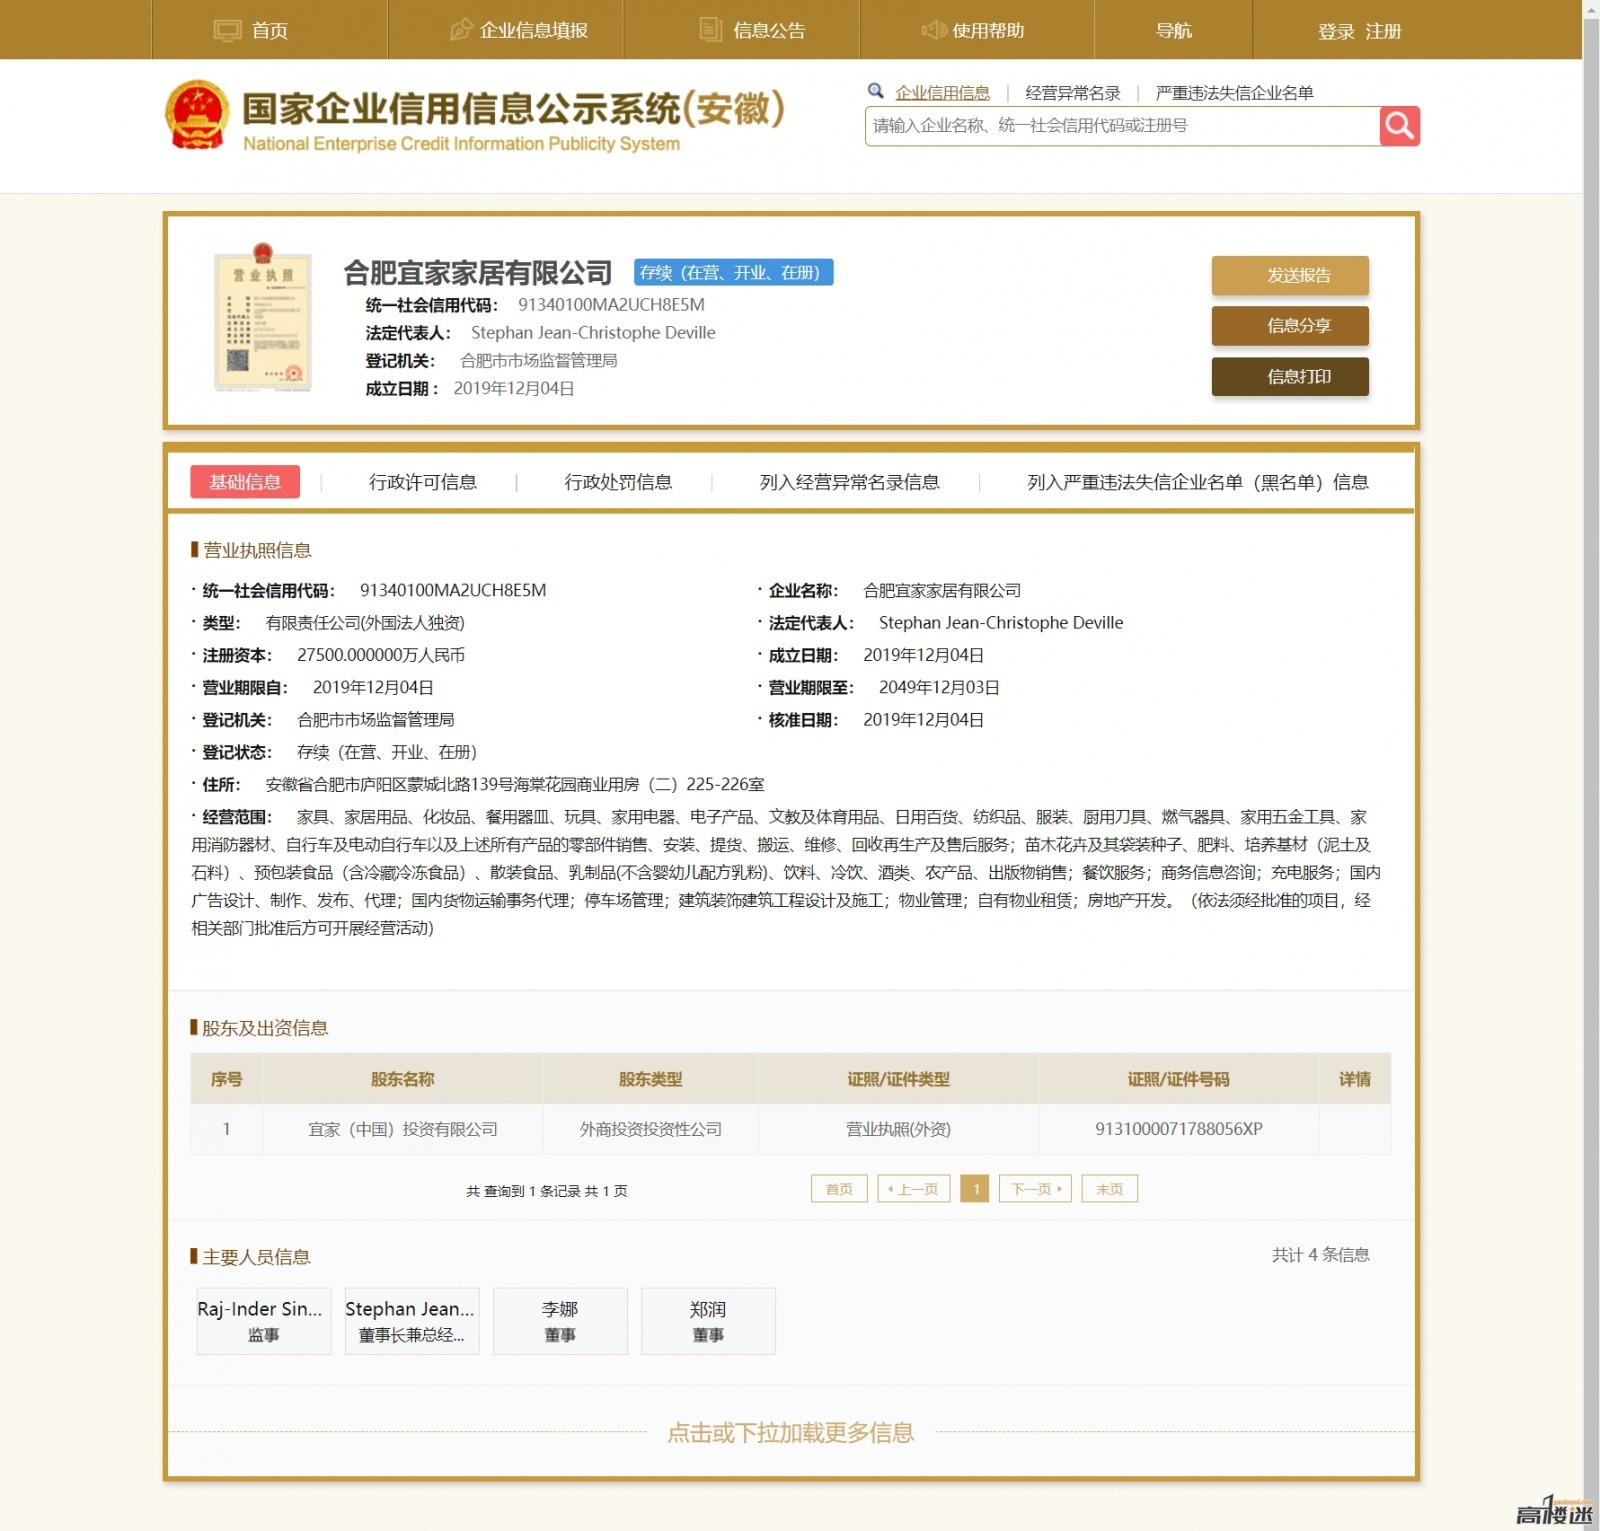Click the company title 合肥宜家家居有限公司
Image resolution: width=1600 pixels, height=1531 pixels.
click(478, 272)
